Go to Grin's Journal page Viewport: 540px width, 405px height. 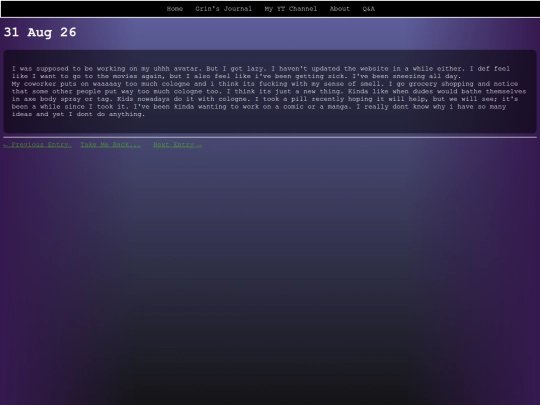coord(224,9)
